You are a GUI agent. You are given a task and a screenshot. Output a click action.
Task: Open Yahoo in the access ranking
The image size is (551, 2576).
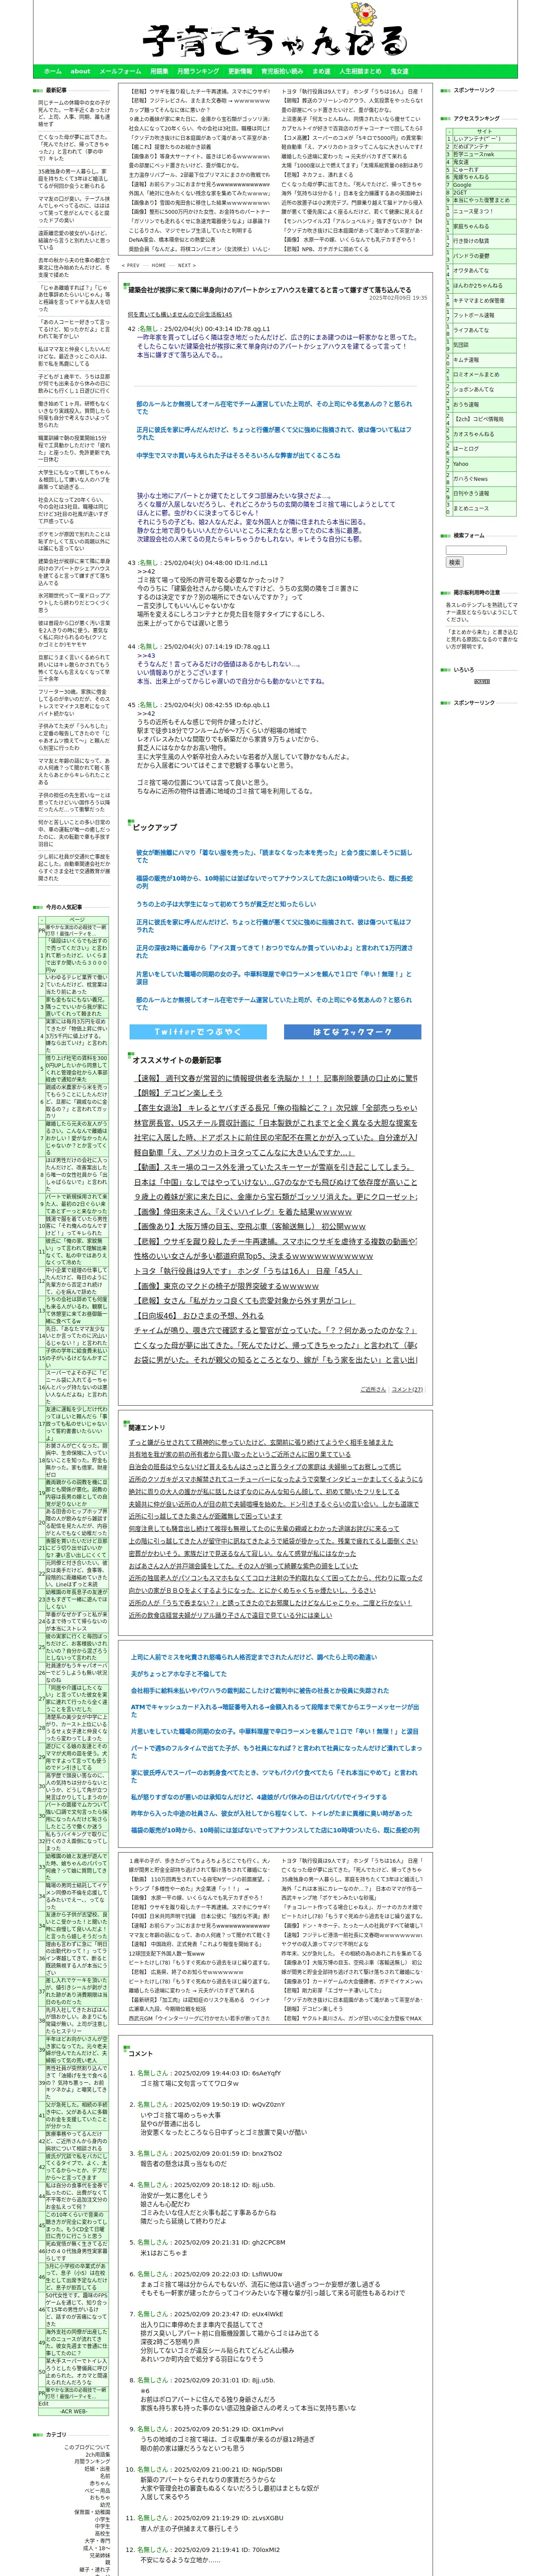[460, 464]
